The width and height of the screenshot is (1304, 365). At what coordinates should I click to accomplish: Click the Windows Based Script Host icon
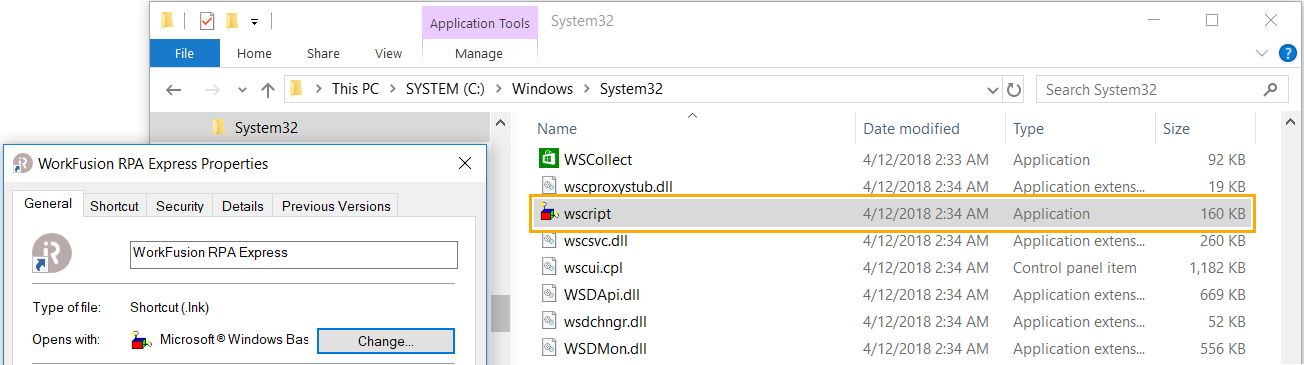[142, 340]
